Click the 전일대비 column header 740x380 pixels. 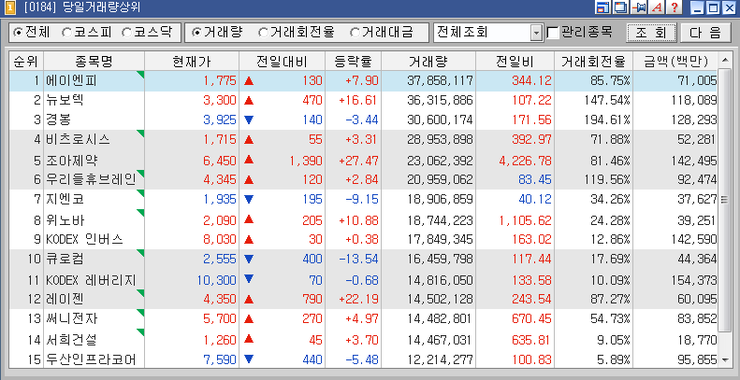[282, 61]
